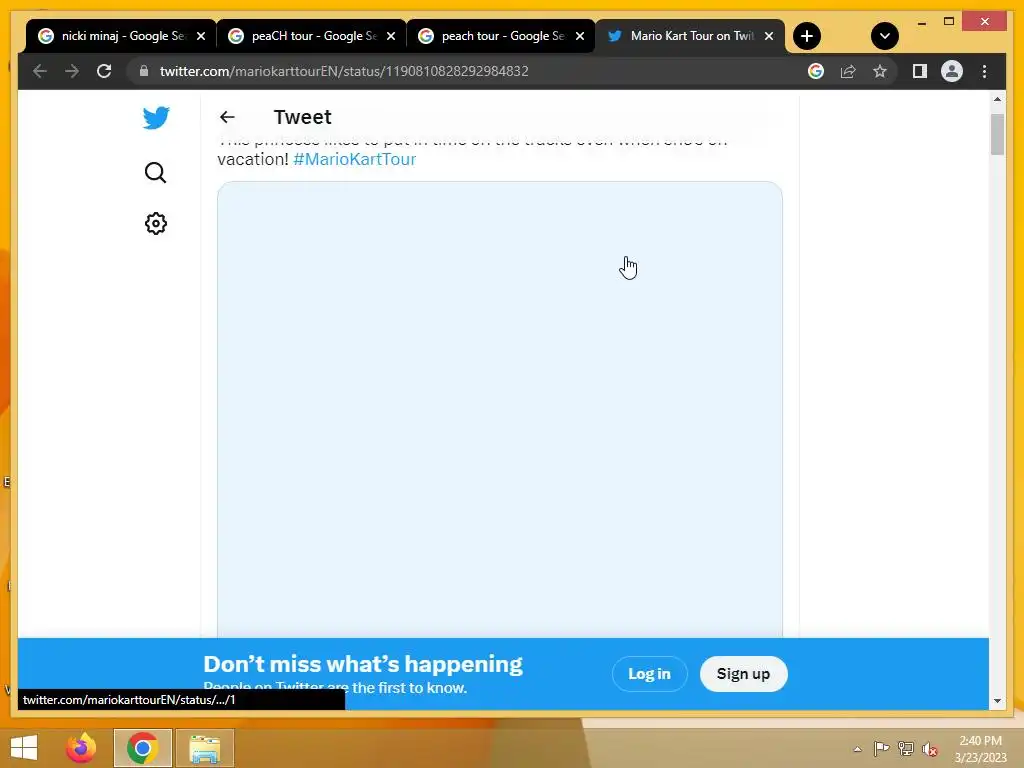Click the network tray icon
This screenshot has width=1024, height=768.
pos(906,748)
